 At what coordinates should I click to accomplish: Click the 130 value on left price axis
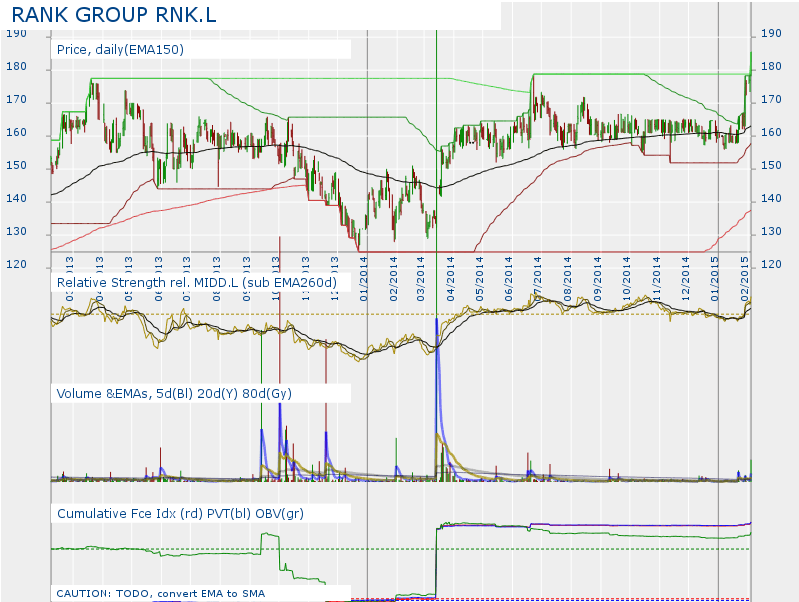tap(16, 231)
